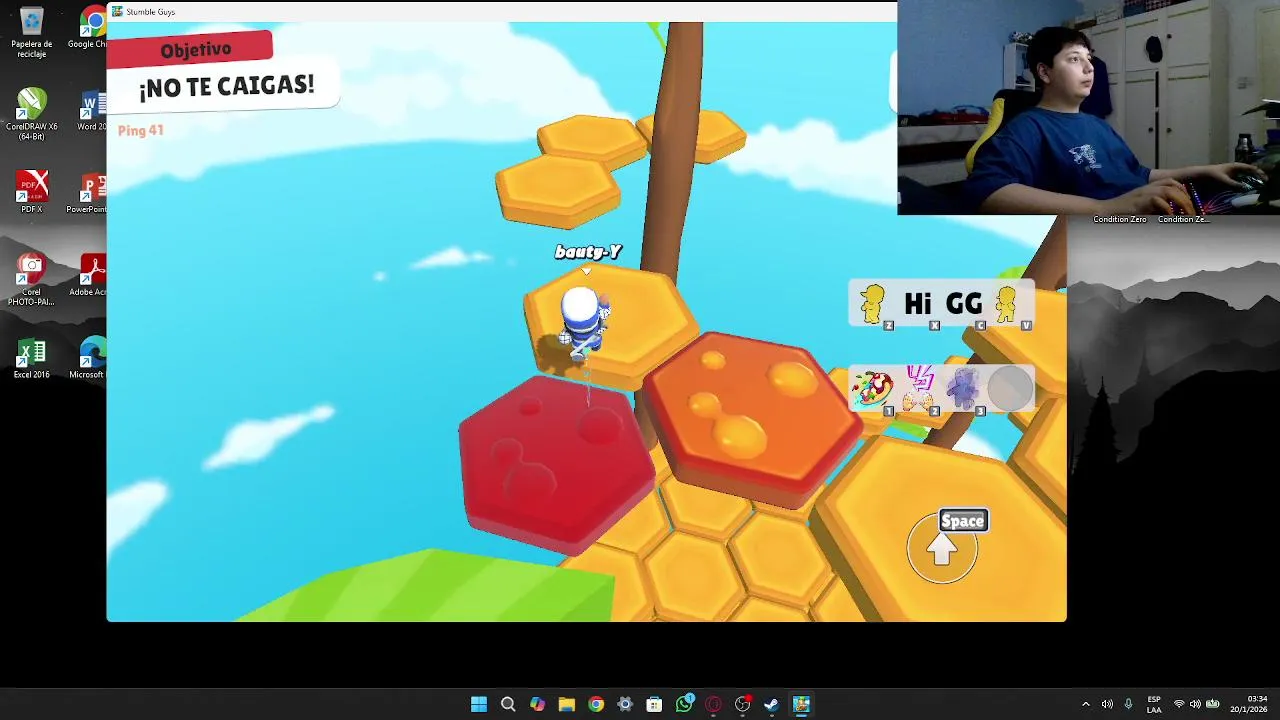The image size is (1280, 720).
Task: Select the empty gray emote slot
Action: pos(1009,389)
